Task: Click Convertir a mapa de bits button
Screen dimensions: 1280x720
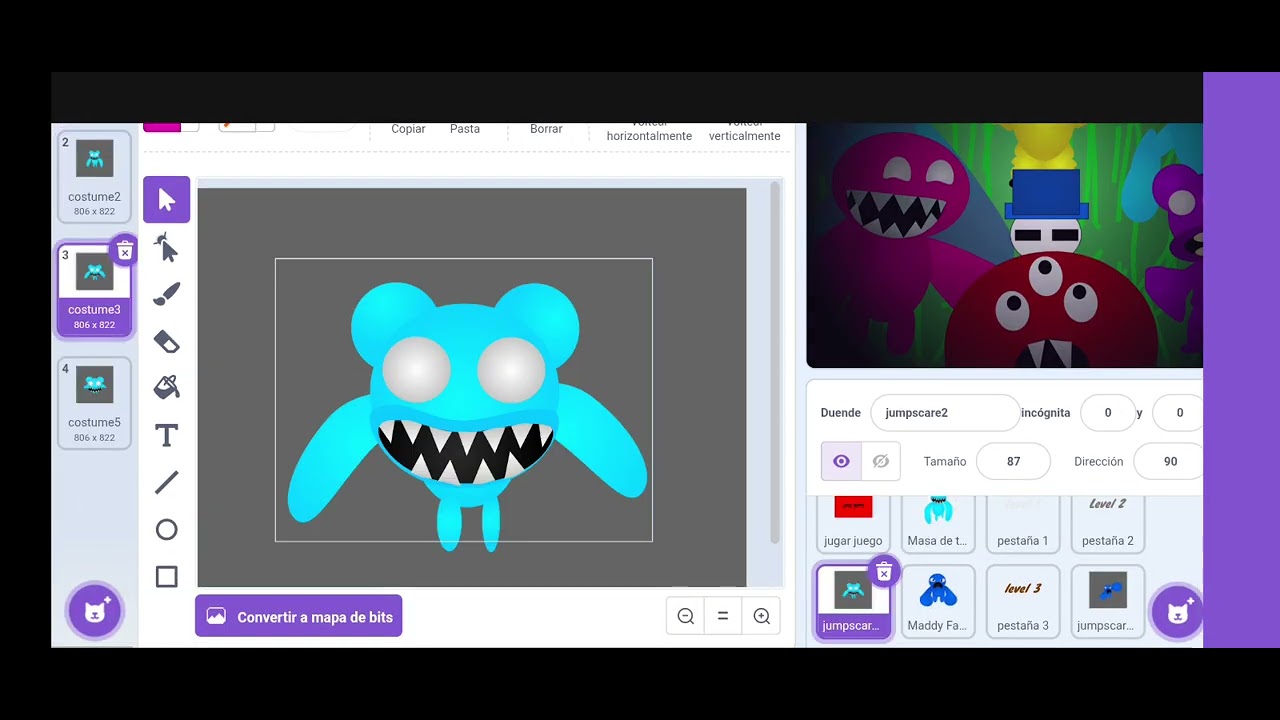Action: [x=299, y=617]
